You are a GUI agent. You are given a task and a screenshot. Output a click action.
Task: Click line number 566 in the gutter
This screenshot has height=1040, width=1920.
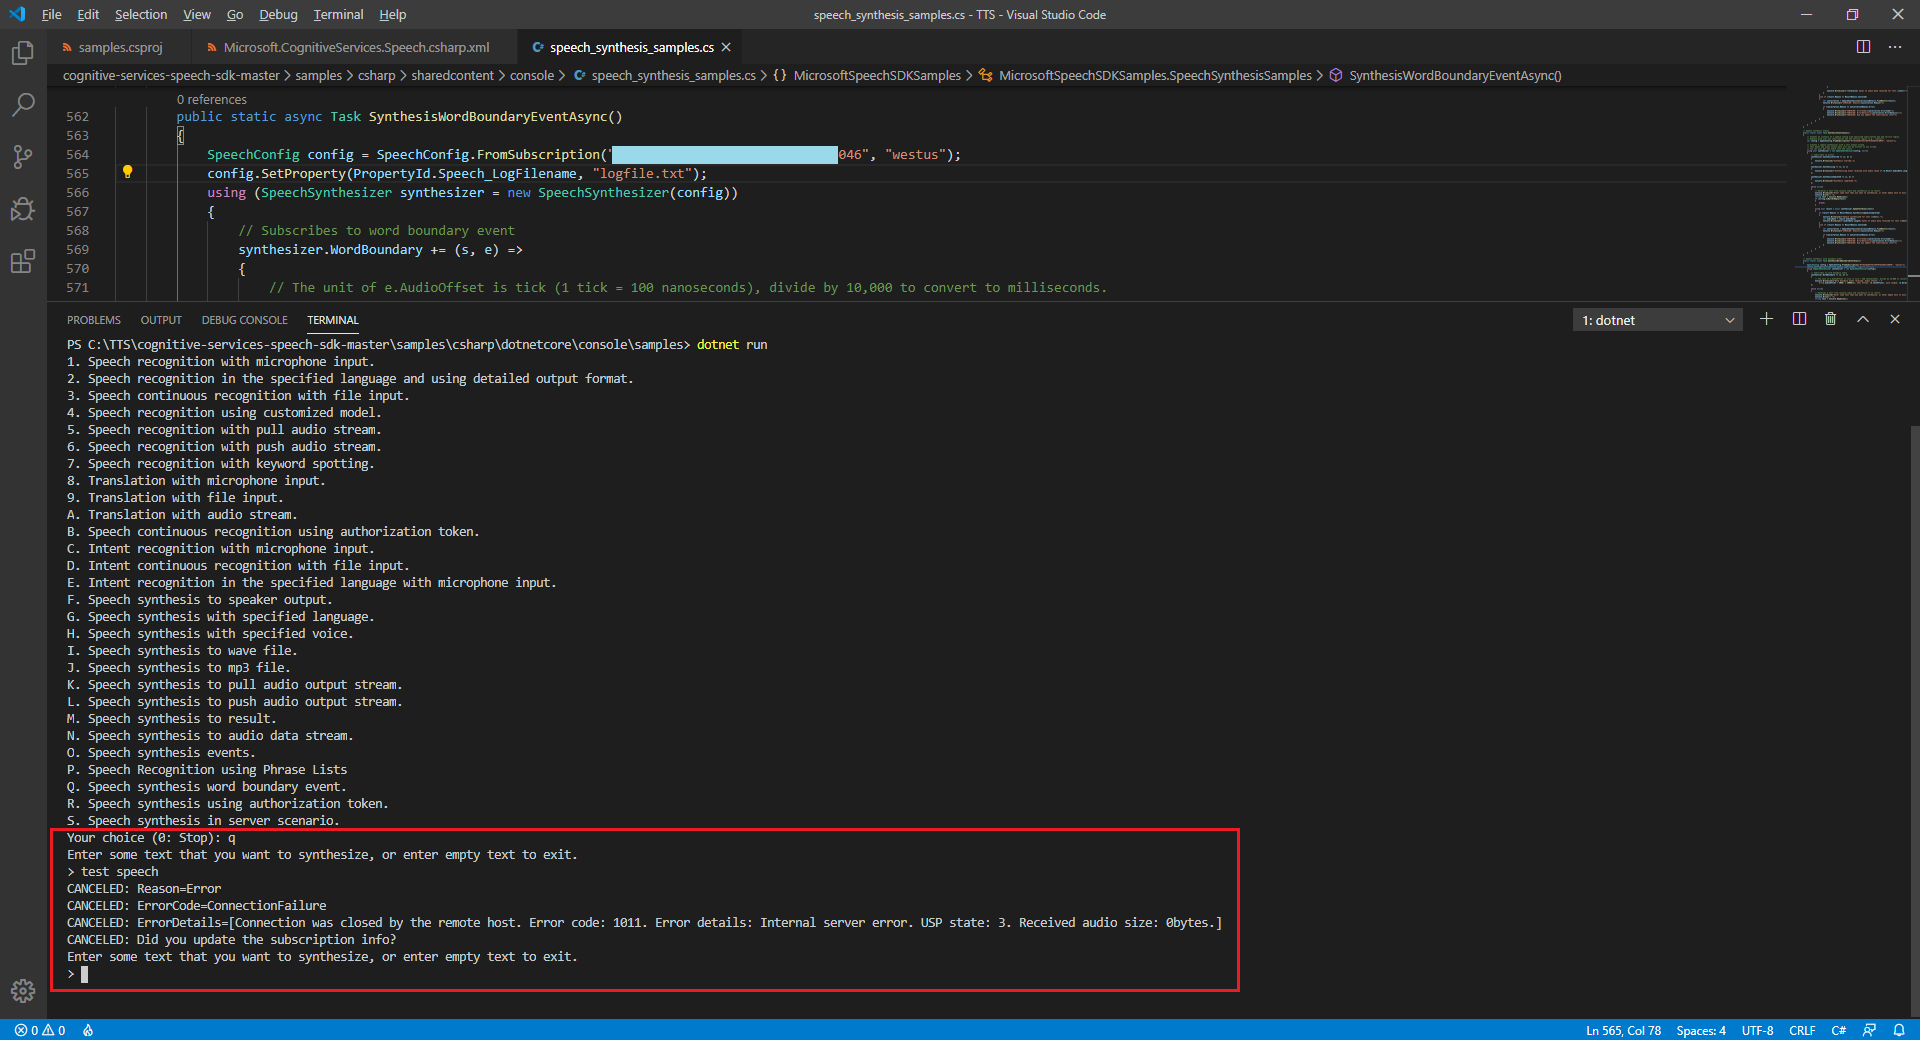78,192
